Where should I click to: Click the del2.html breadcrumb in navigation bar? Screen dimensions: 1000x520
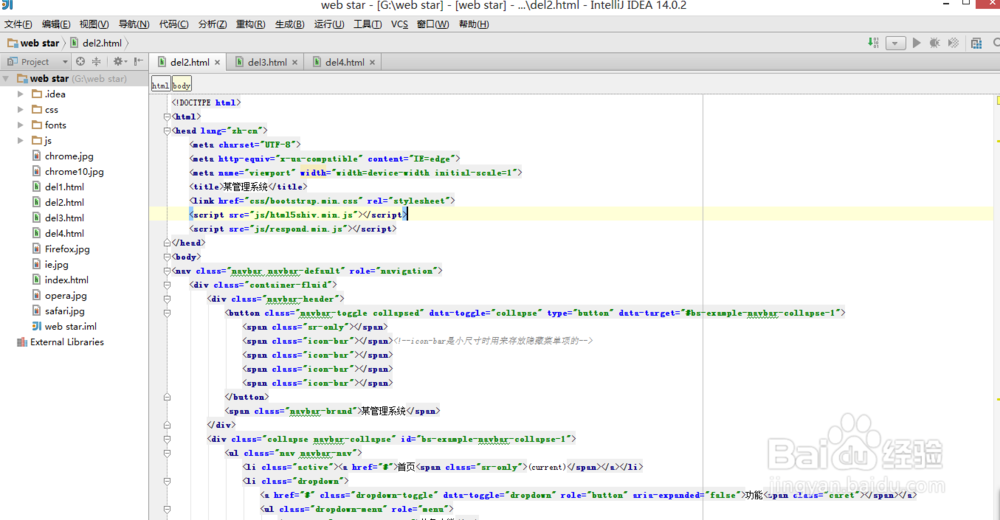point(96,43)
